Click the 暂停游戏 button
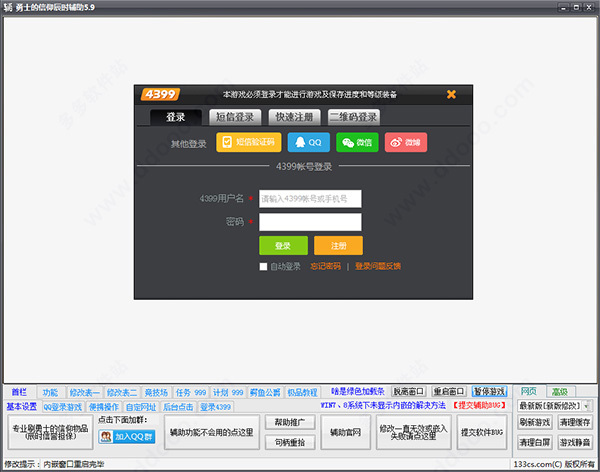The image size is (600, 472). [x=489, y=391]
